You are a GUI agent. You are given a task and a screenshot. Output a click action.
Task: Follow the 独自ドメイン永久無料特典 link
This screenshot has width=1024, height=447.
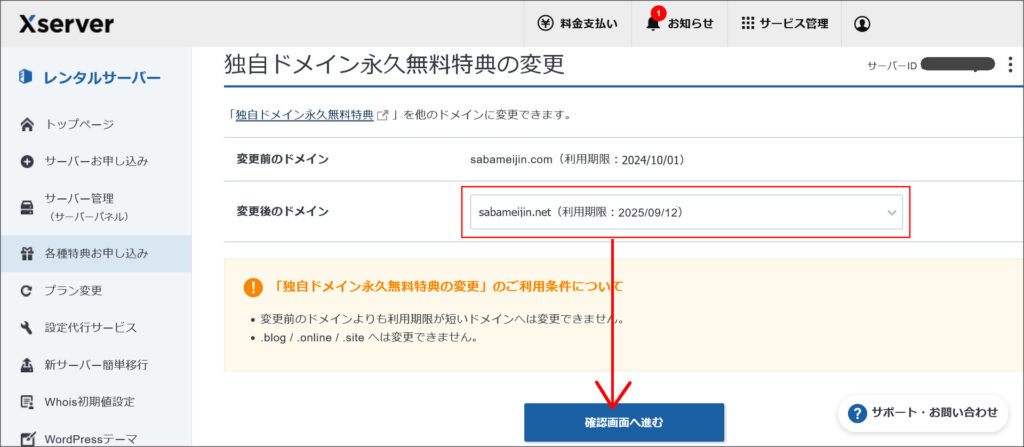click(x=304, y=116)
